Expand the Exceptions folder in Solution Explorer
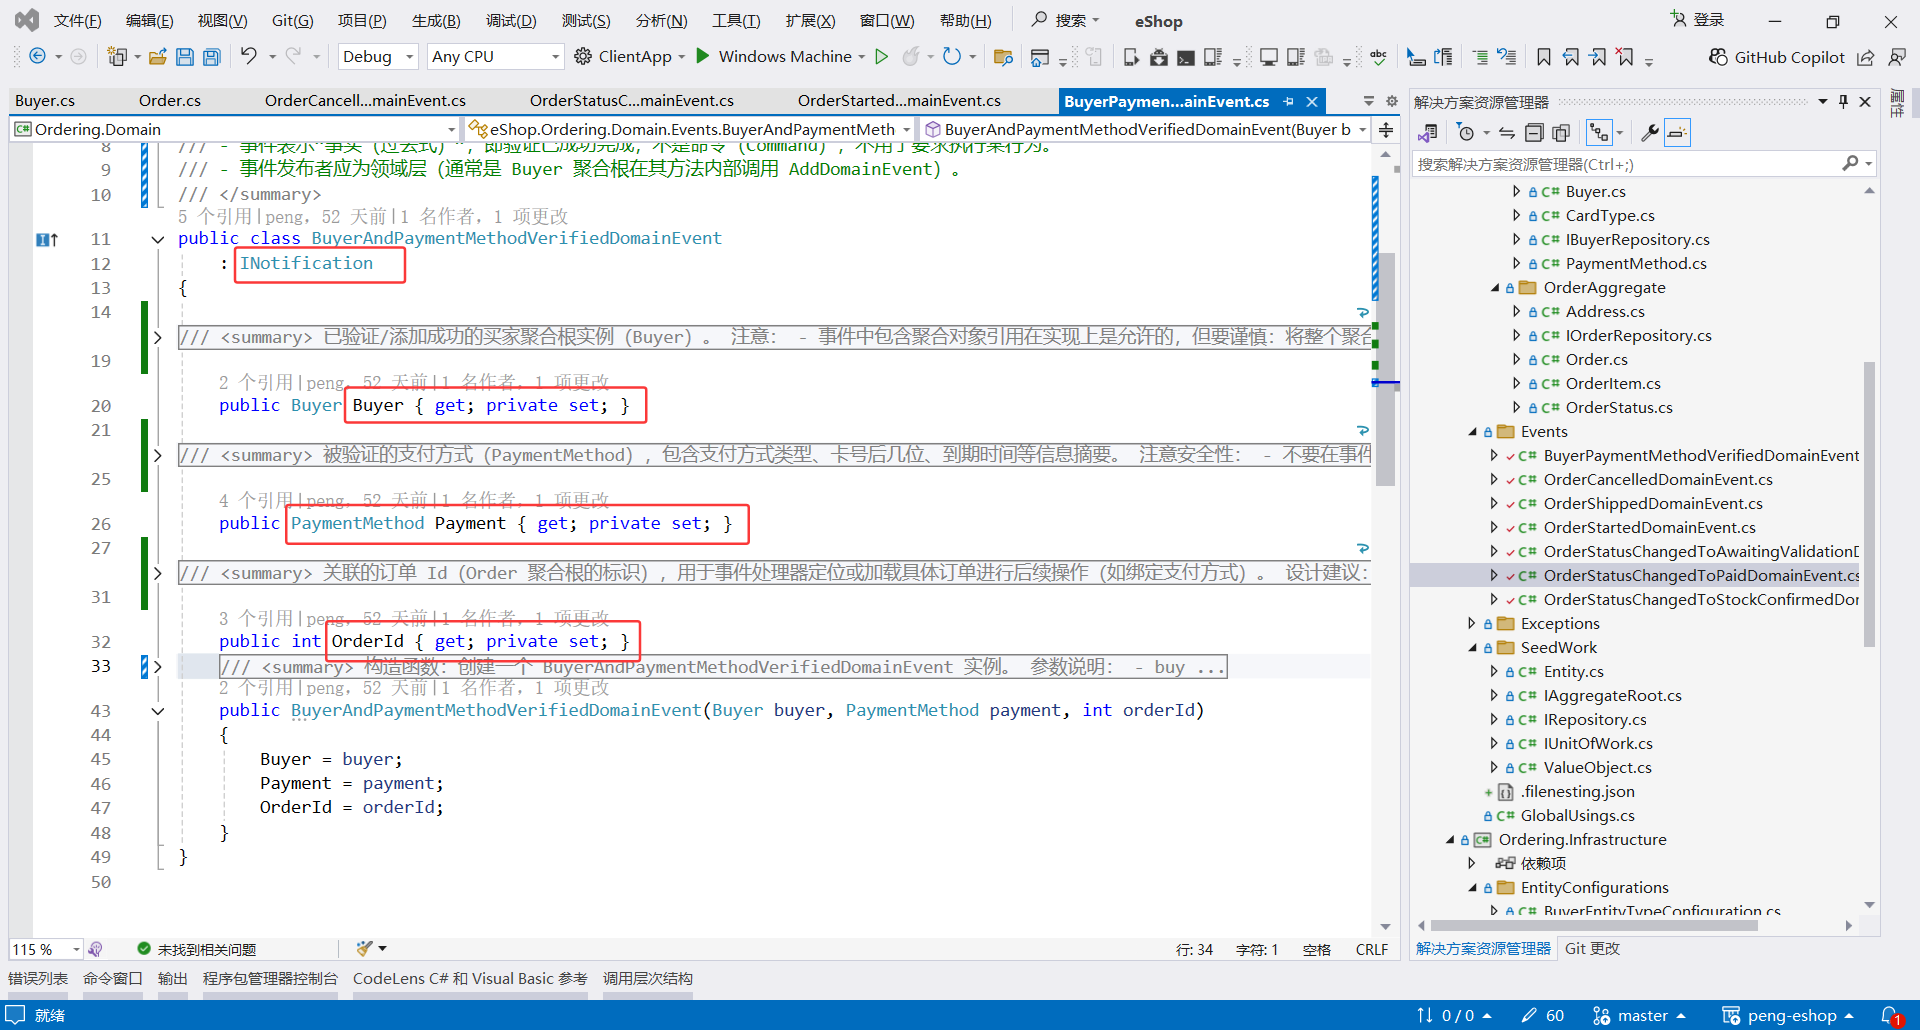The height and width of the screenshot is (1030, 1920). pos(1473,624)
